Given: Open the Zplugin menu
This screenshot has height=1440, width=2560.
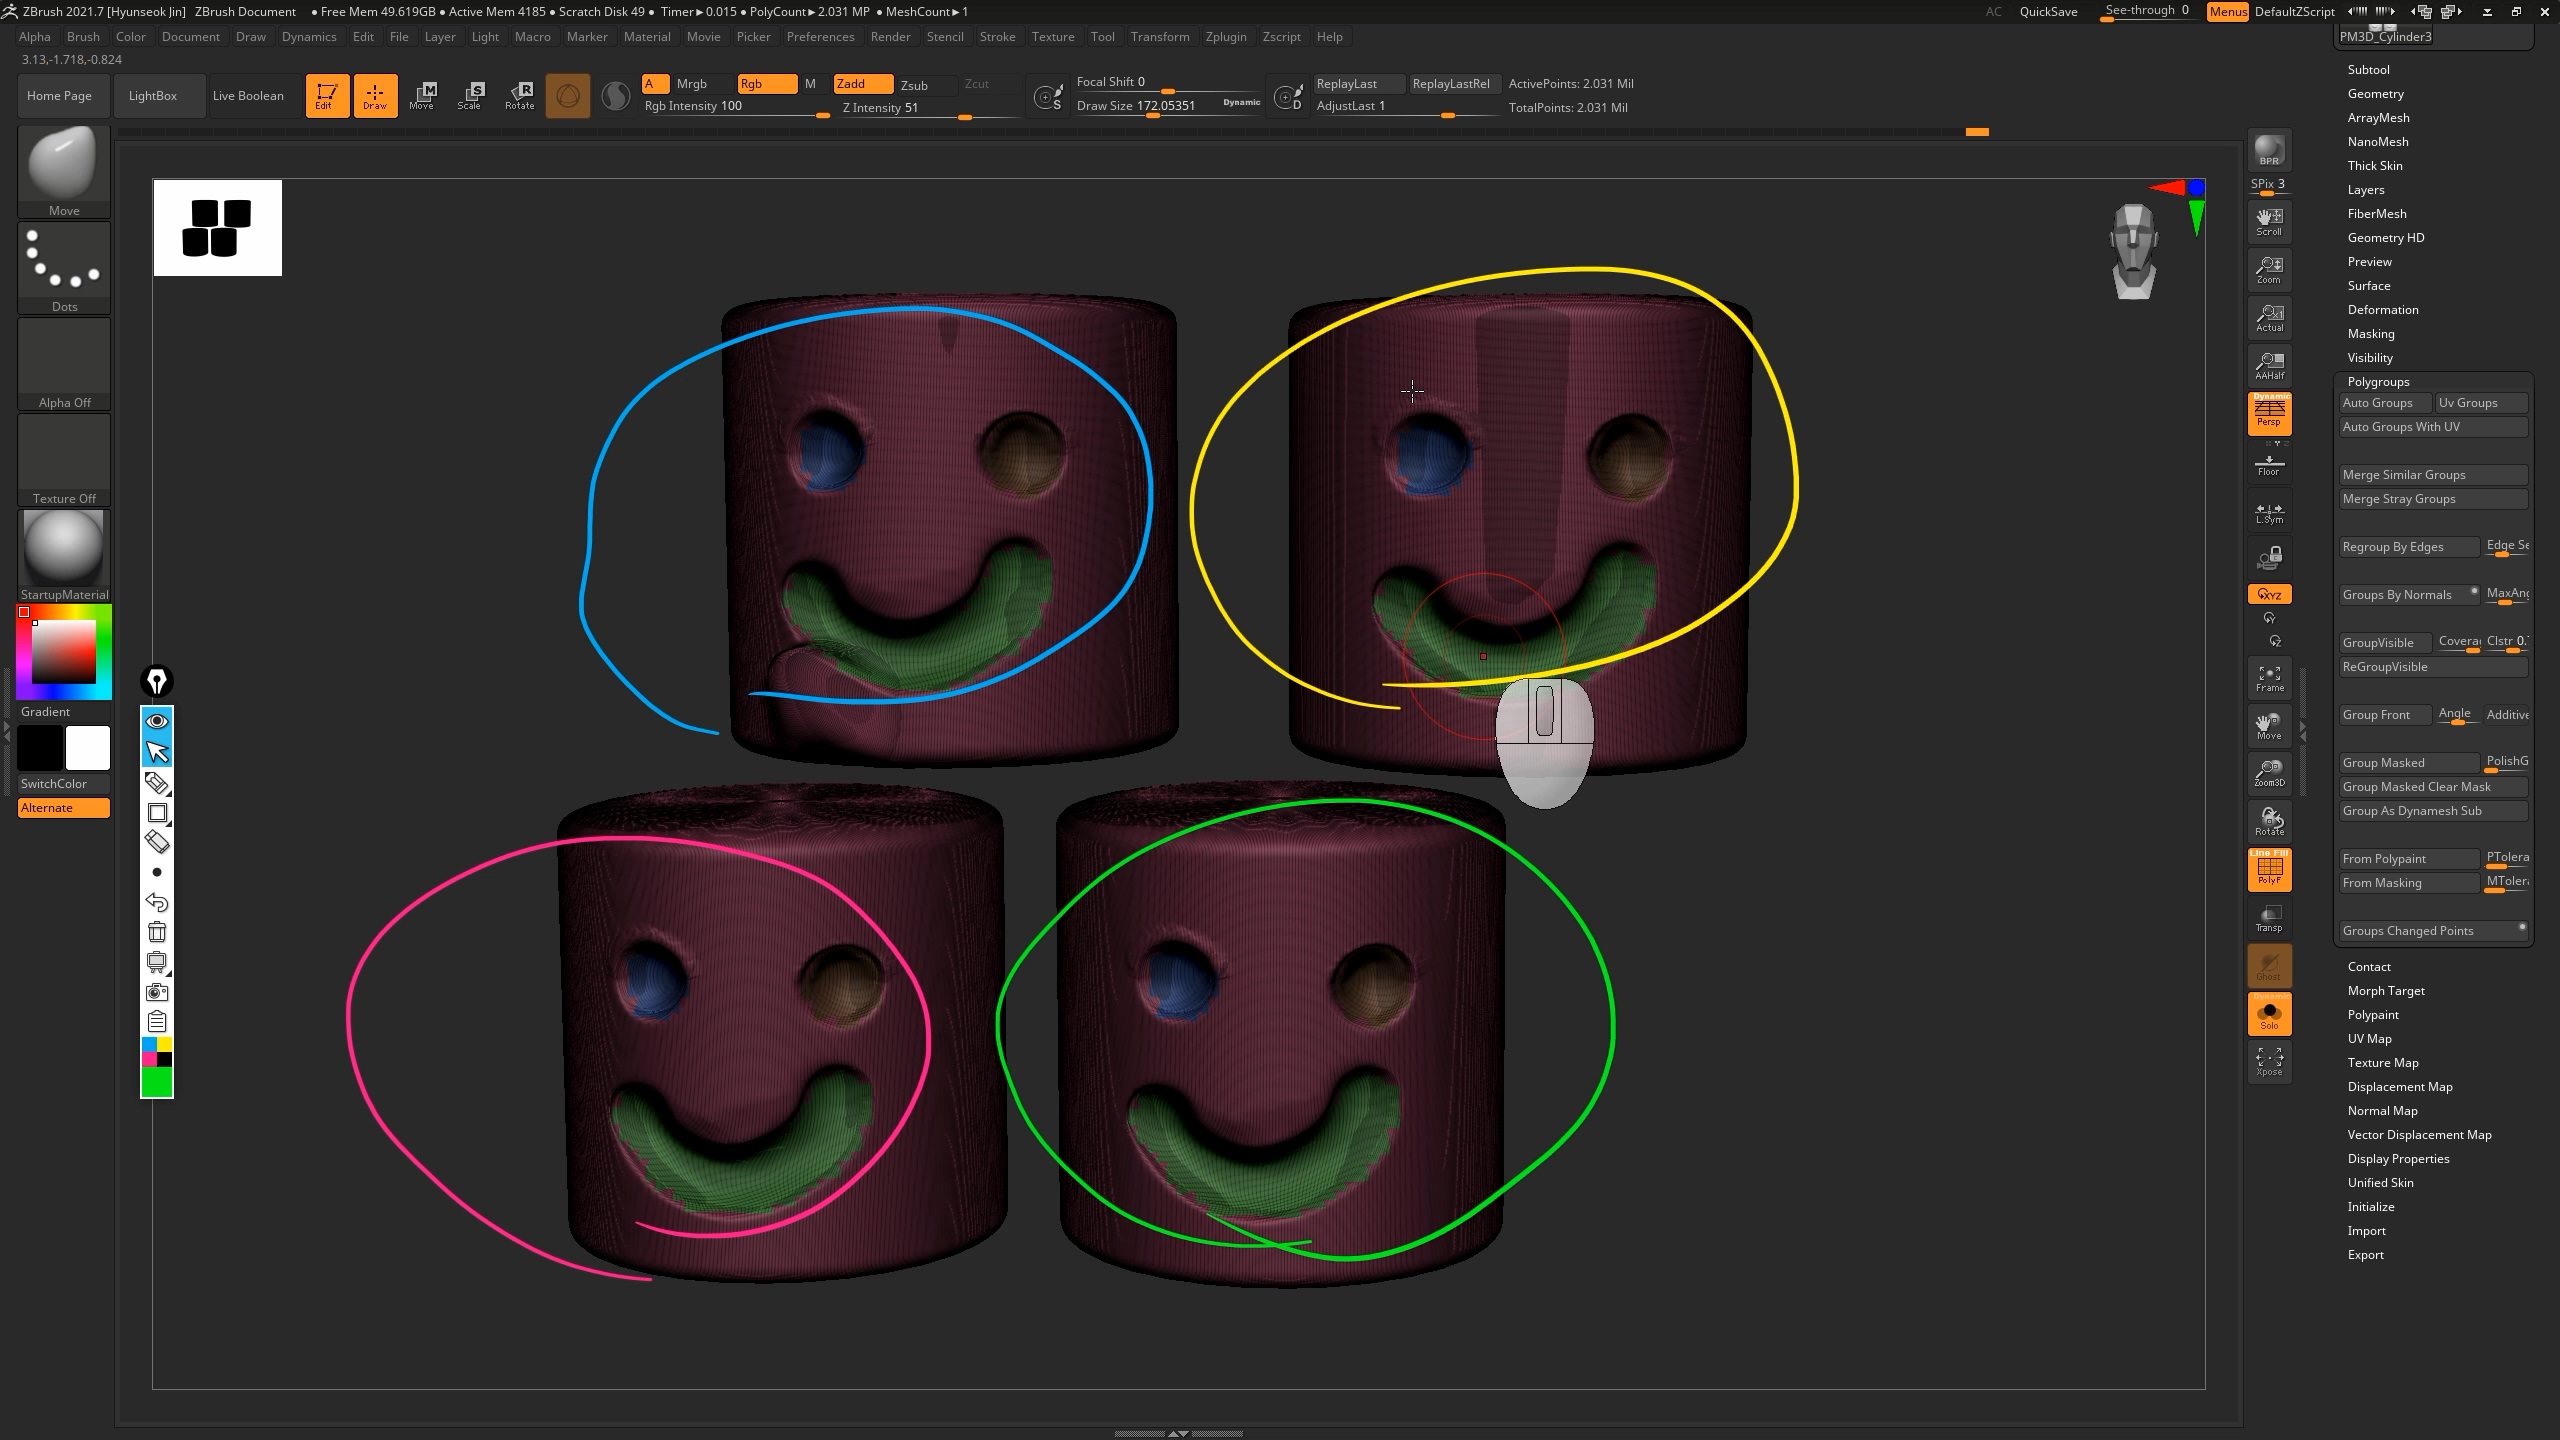Looking at the screenshot, I should [1225, 37].
